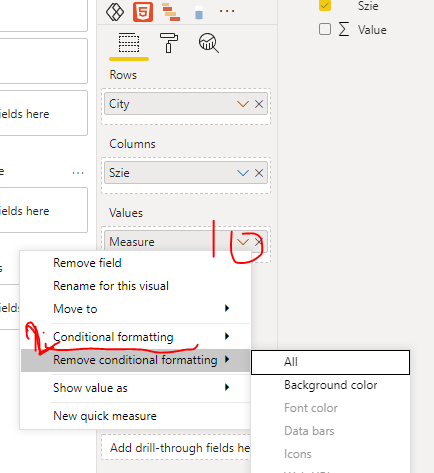Expand the Show value as submenu

click(x=135, y=388)
